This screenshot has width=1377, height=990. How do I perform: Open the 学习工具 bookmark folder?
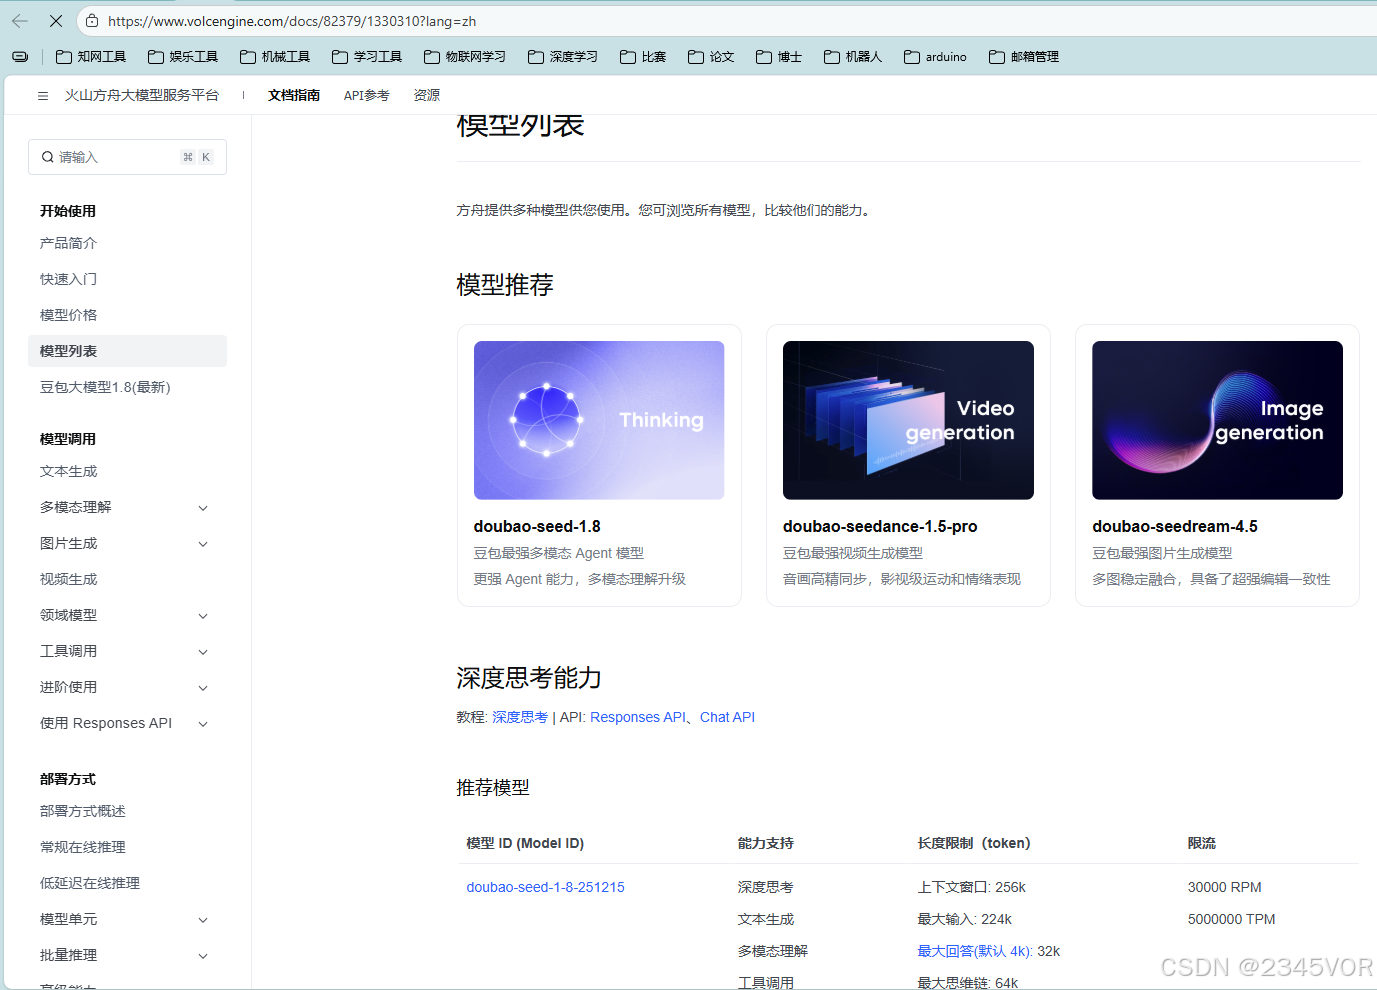(x=367, y=57)
